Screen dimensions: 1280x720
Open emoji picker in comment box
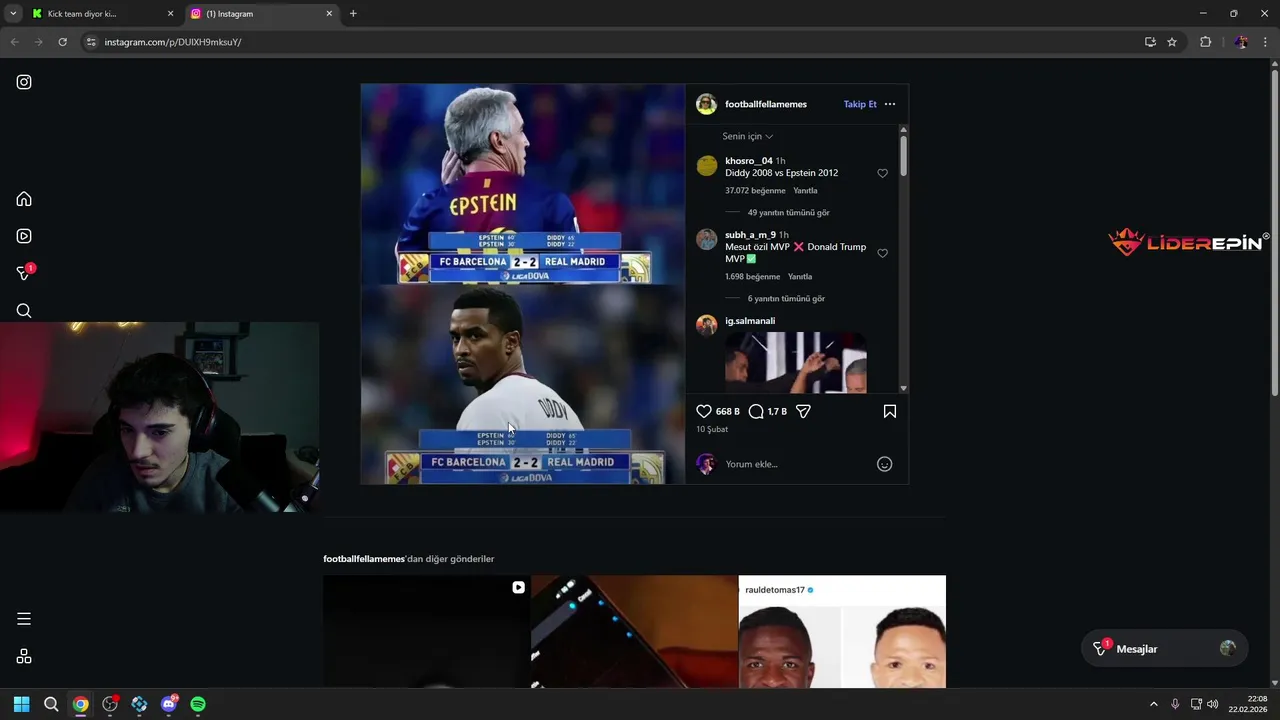tap(884, 464)
